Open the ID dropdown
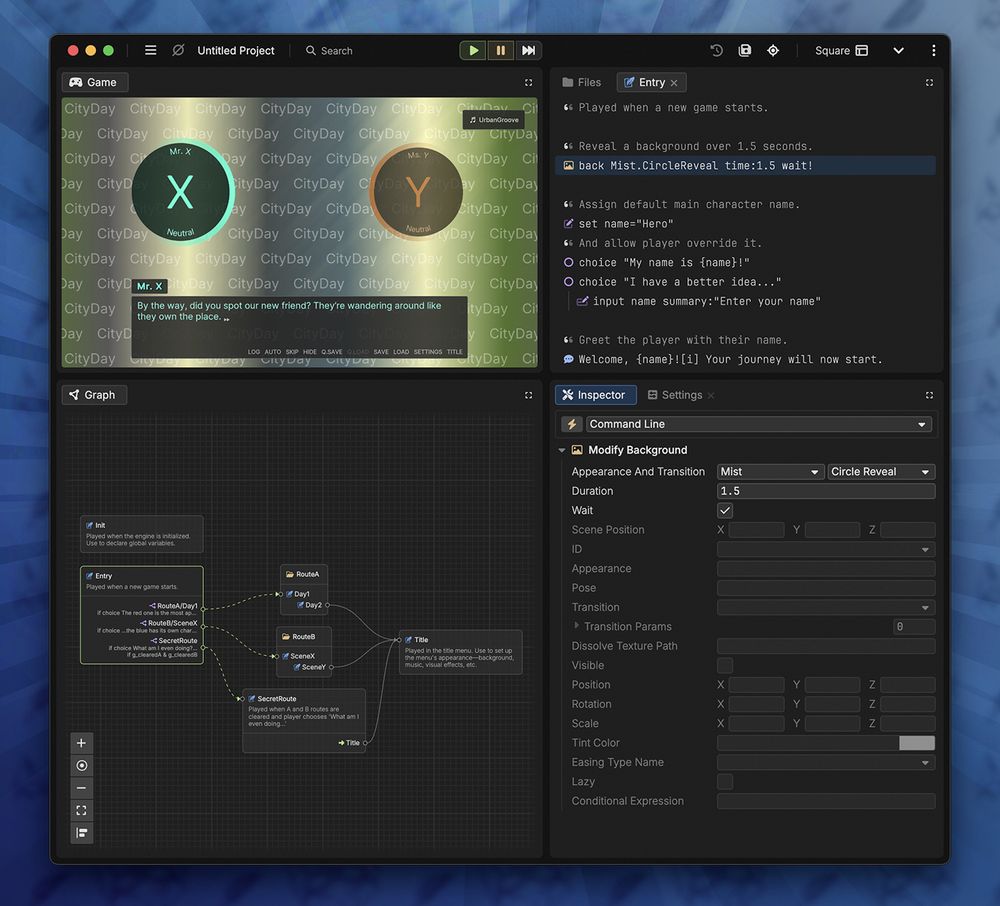 (x=826, y=549)
